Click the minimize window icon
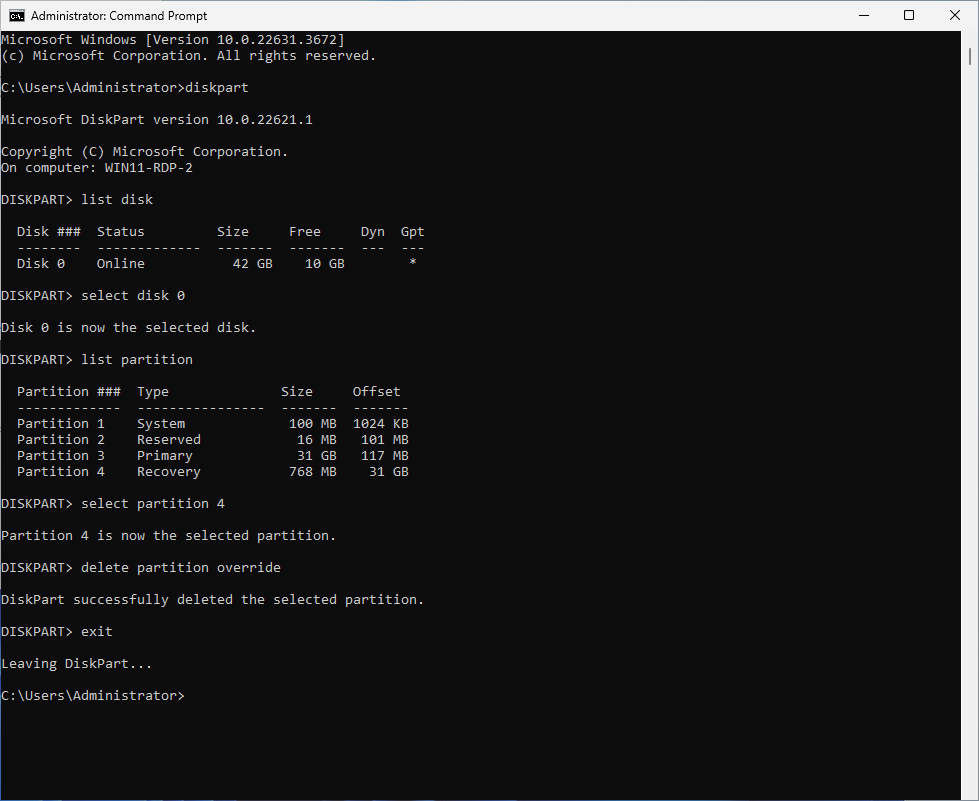Screen dimensions: 979x801 (863, 15)
